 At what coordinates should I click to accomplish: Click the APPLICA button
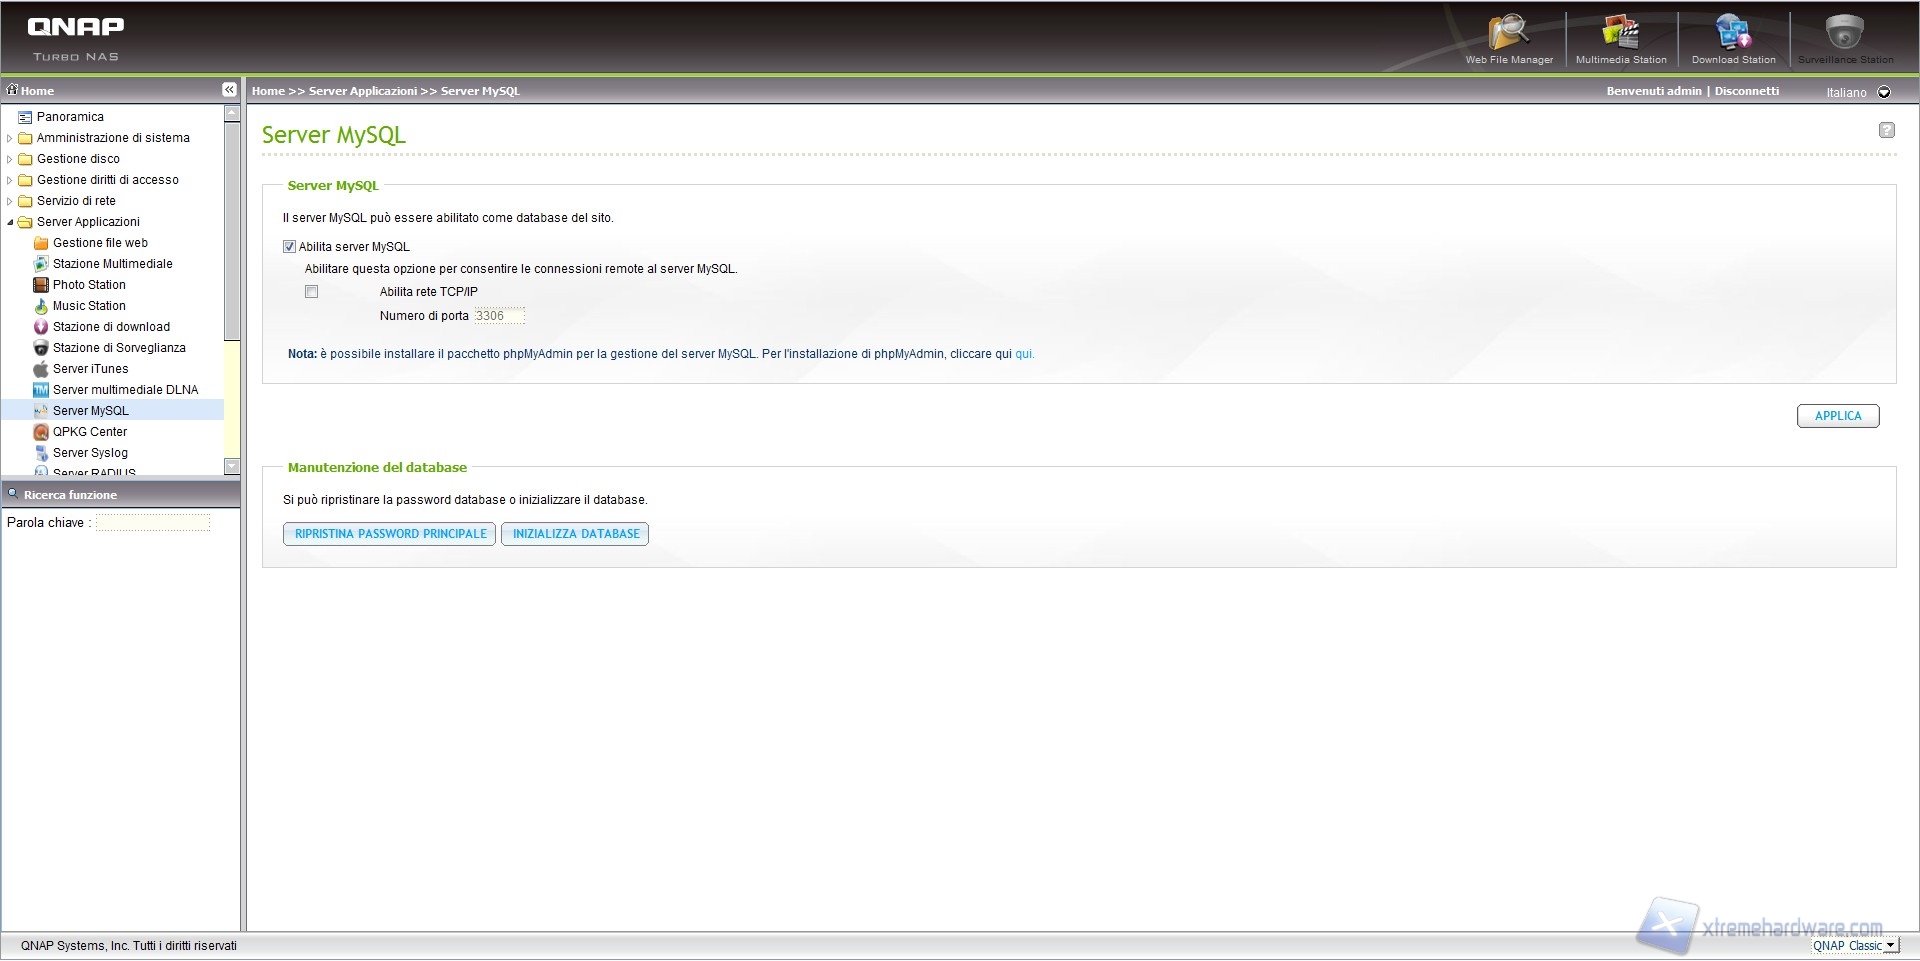[1837, 416]
